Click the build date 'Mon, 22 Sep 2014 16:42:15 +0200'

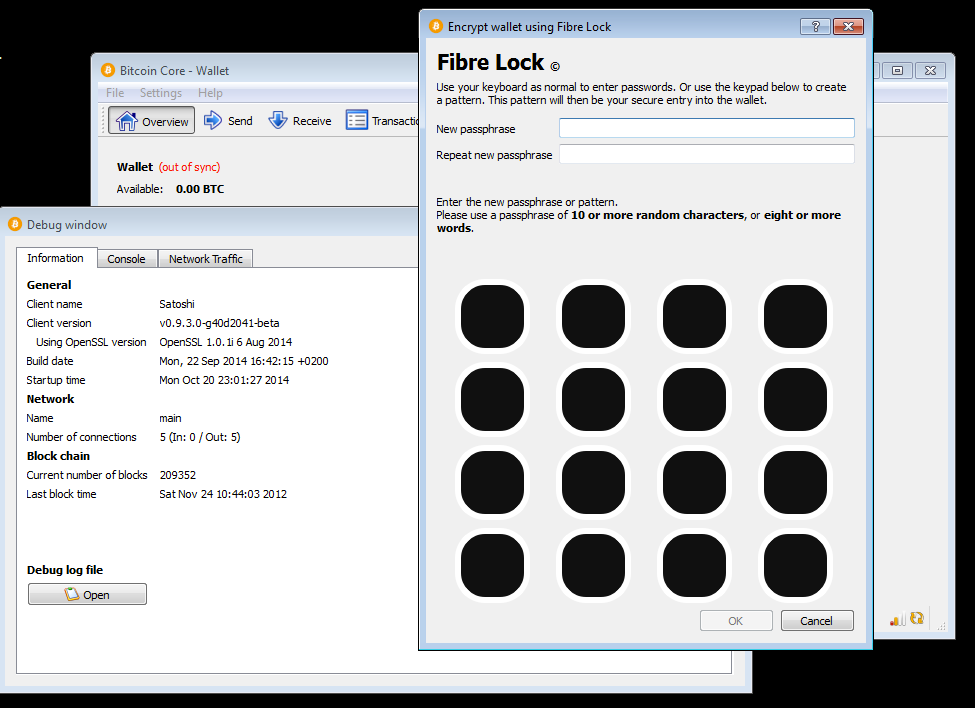244,361
